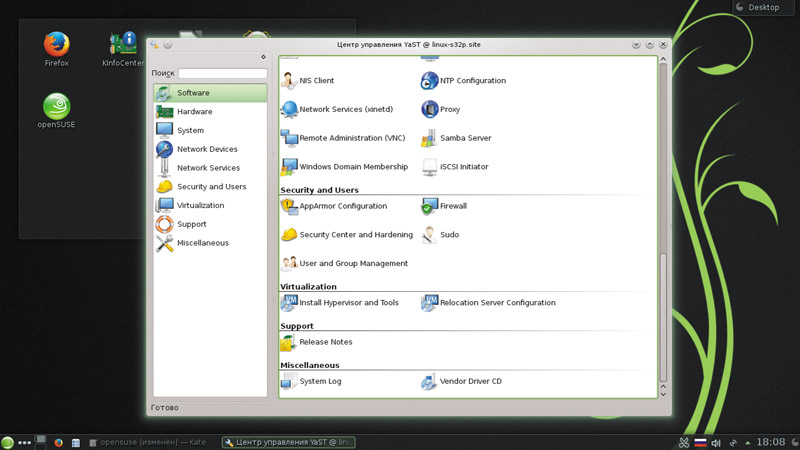Click scrollbar up arrow in module list

tap(663, 59)
